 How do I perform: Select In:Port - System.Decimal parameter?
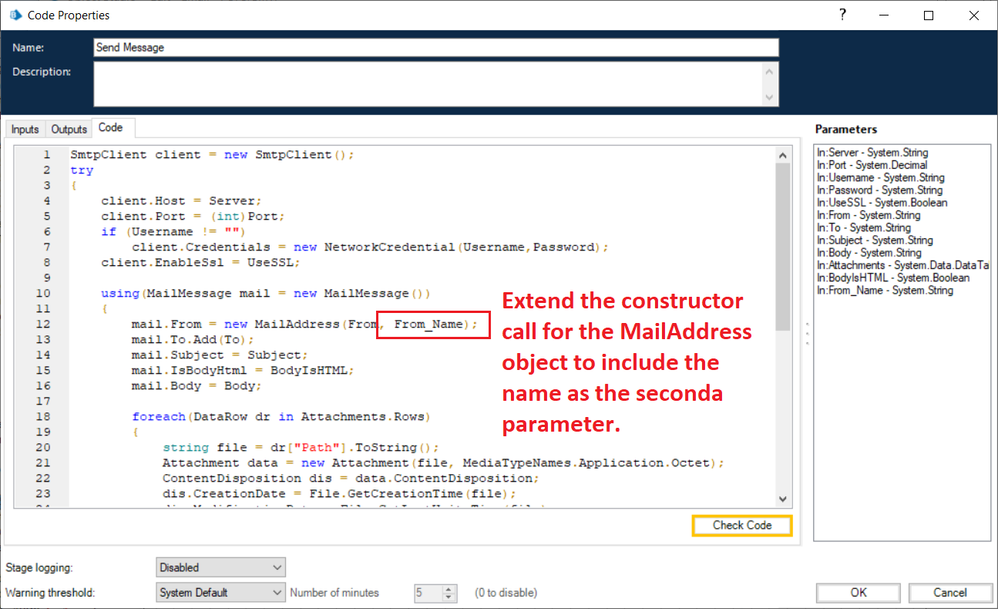(872, 165)
